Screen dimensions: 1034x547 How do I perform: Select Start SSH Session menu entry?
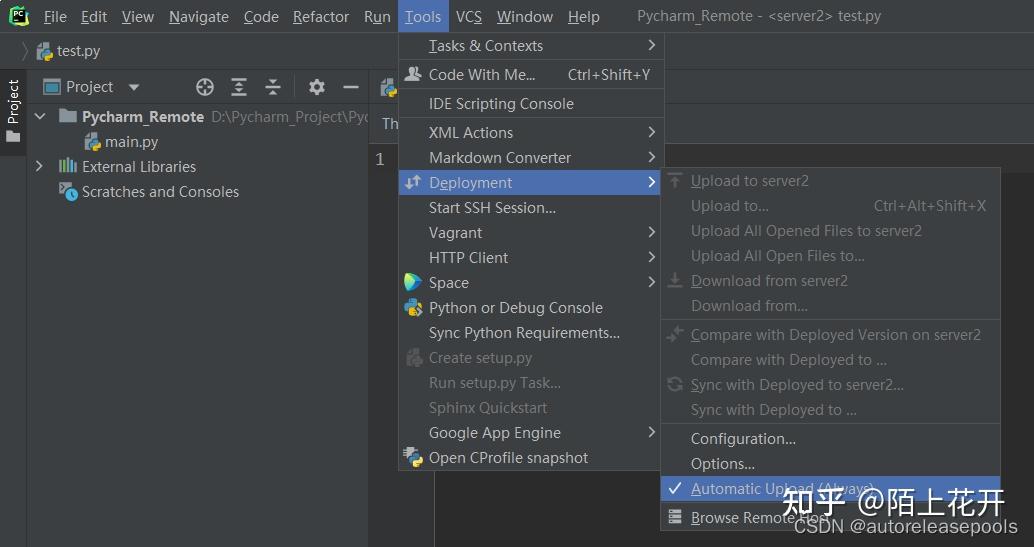[x=492, y=208]
